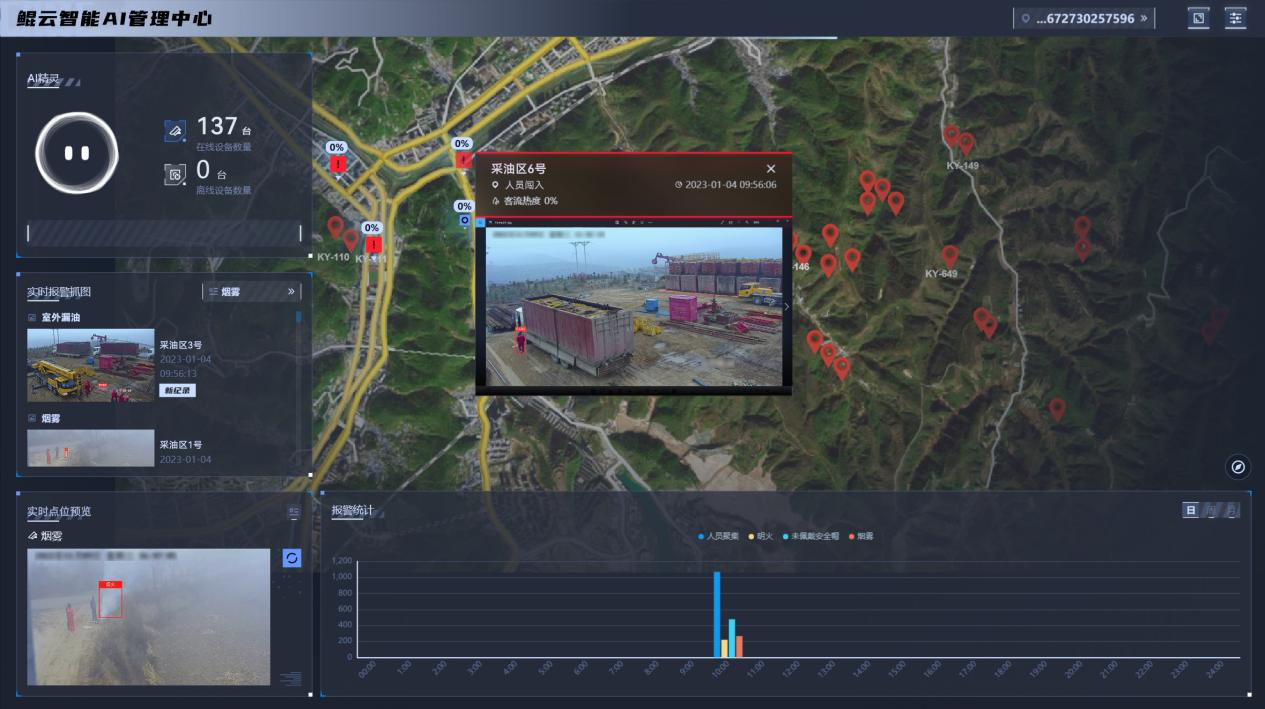Click the right arrow on the popup video
Viewport: 1265px width, 709px height.
(786, 307)
